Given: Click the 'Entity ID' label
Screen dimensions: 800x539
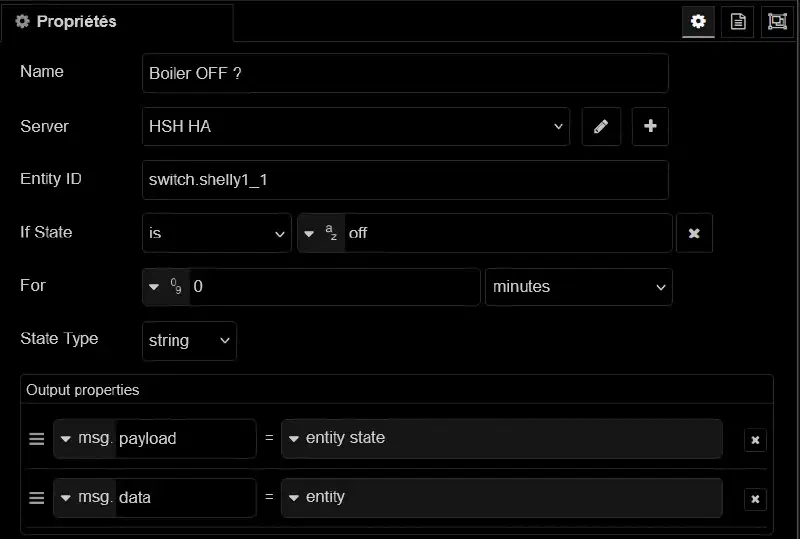Looking at the screenshot, I should [51, 179].
